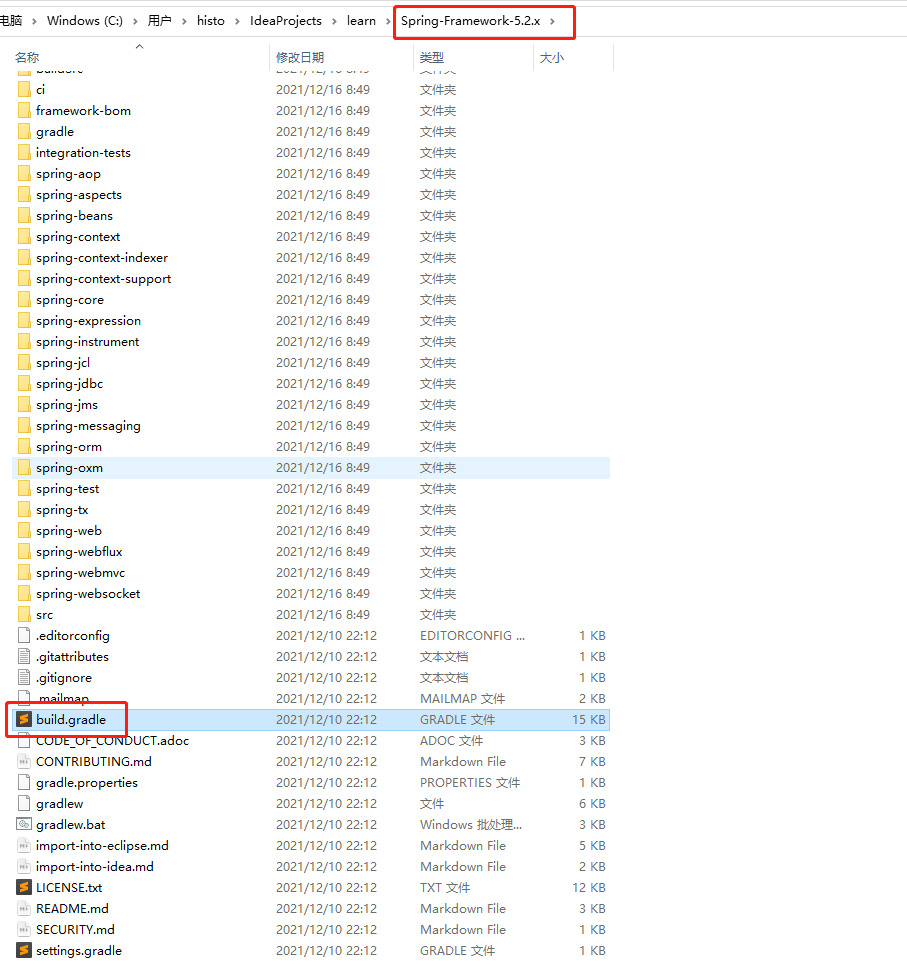Expand the breadcrumb chevron after 用户
Image resolution: width=907 pixels, height=965 pixels.
tap(184, 21)
